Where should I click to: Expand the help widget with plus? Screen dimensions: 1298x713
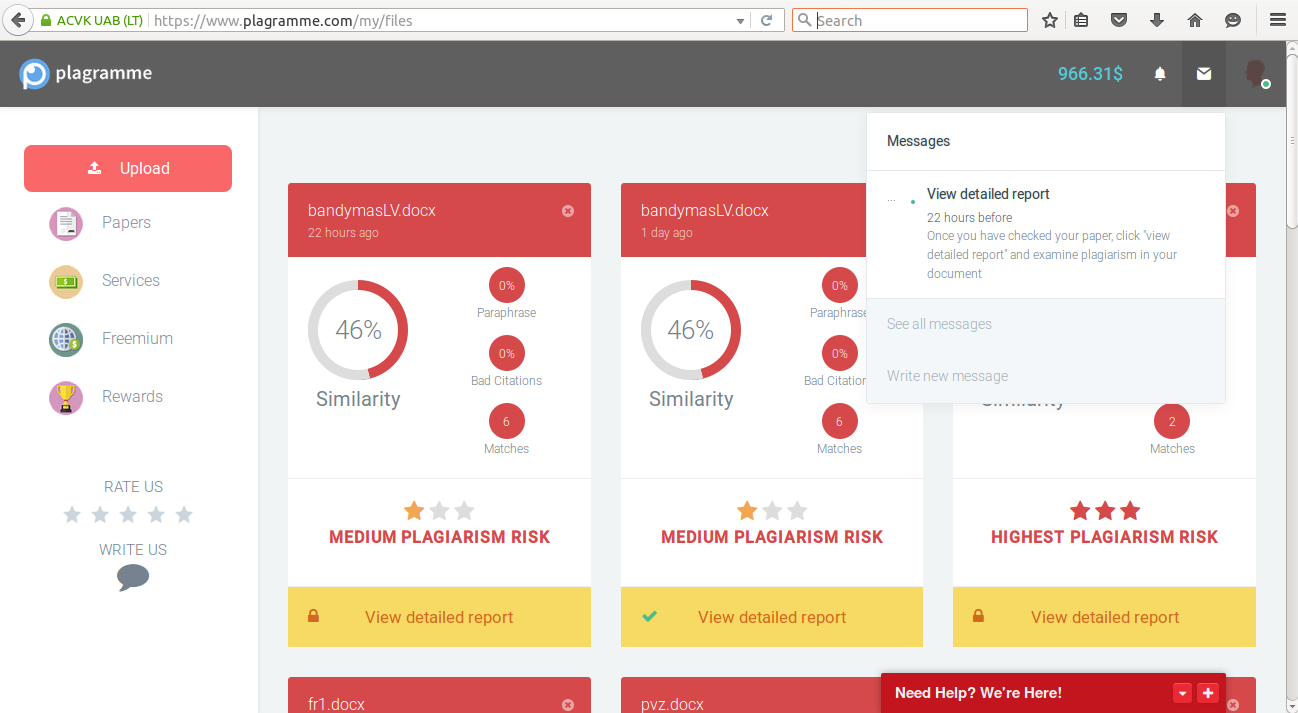click(x=1207, y=693)
